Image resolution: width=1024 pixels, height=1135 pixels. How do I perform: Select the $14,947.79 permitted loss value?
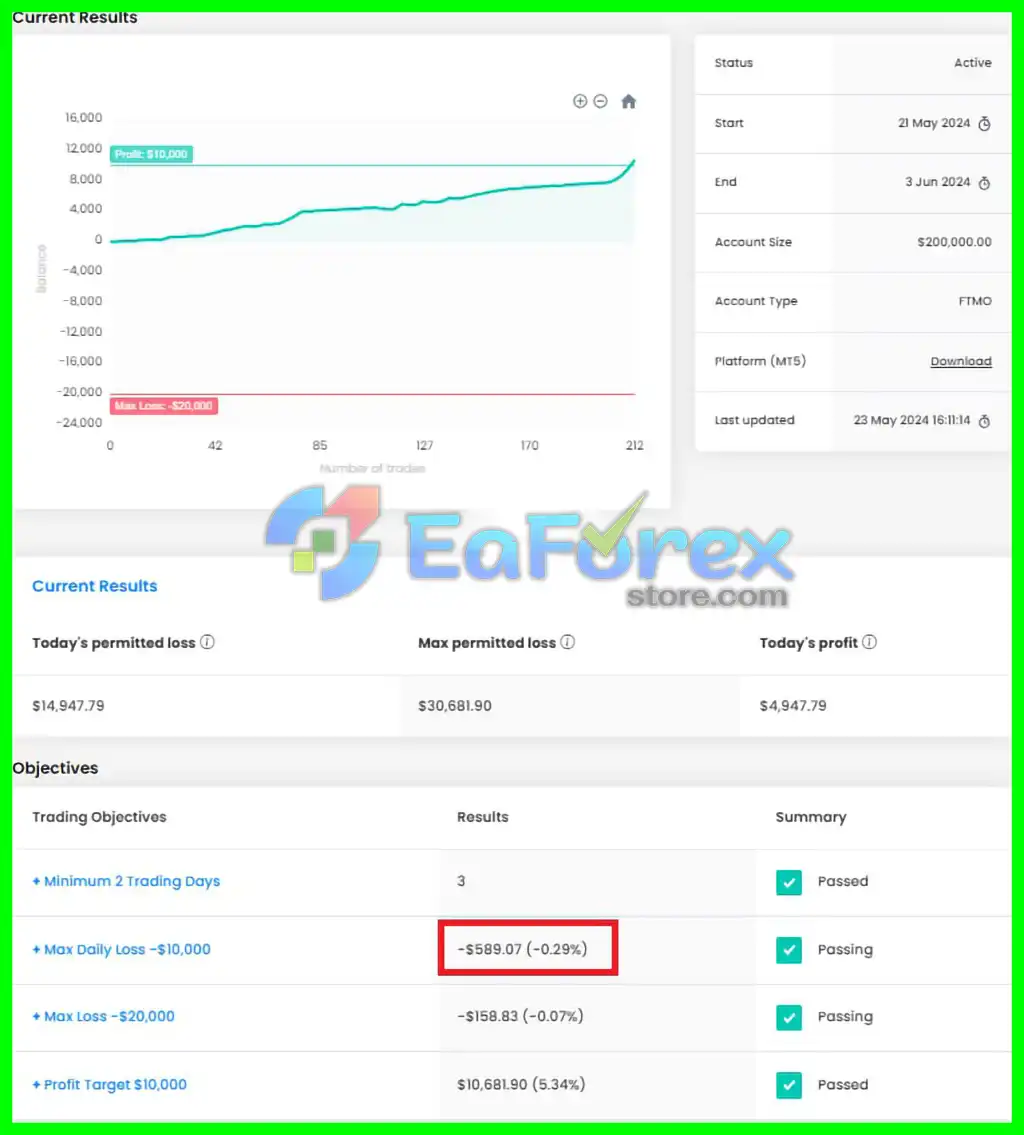68,706
